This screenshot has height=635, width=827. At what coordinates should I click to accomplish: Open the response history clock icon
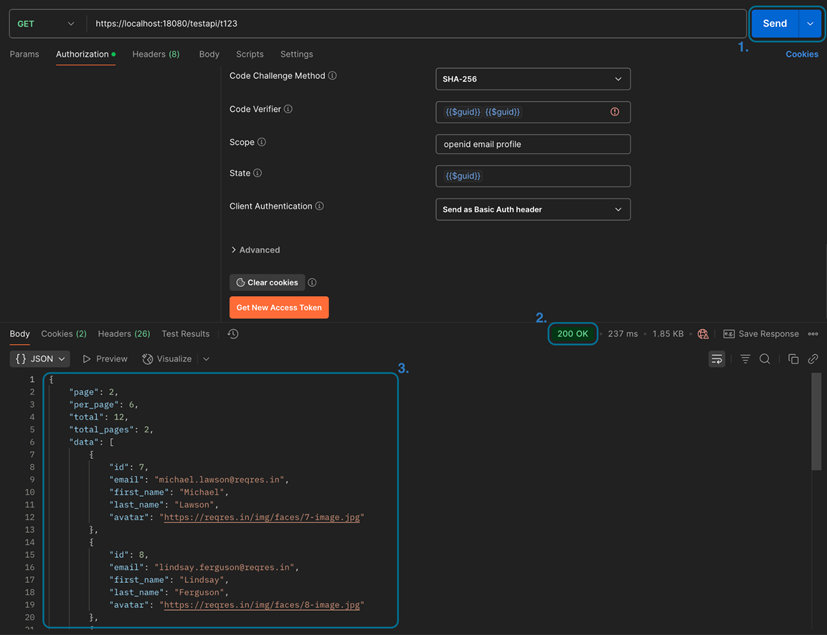(x=233, y=334)
